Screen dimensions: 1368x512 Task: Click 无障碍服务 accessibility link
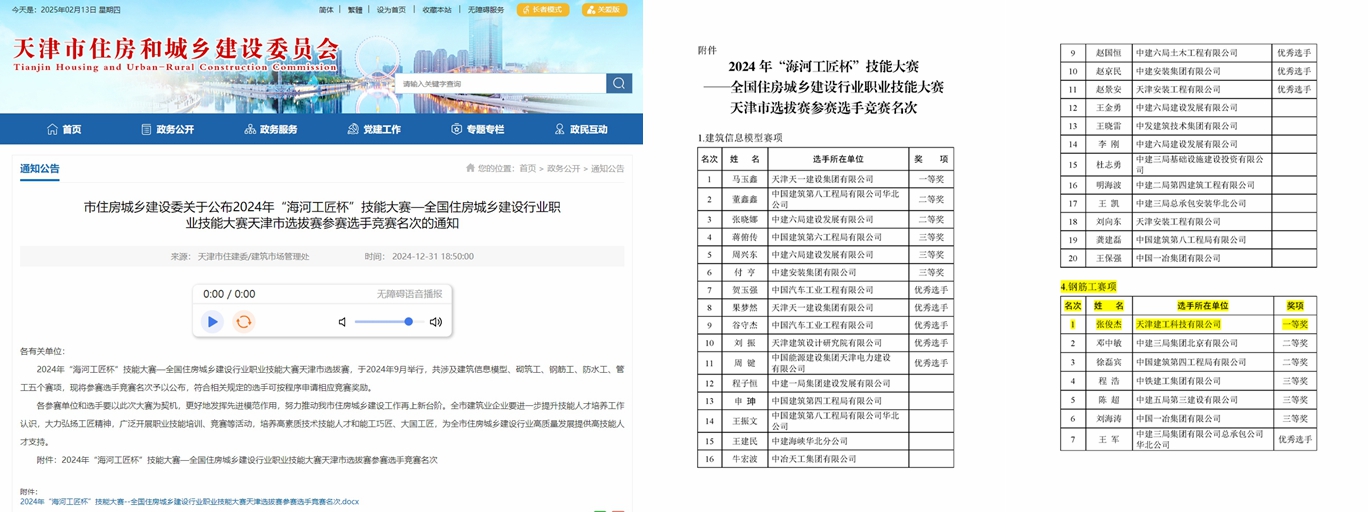[x=486, y=10]
